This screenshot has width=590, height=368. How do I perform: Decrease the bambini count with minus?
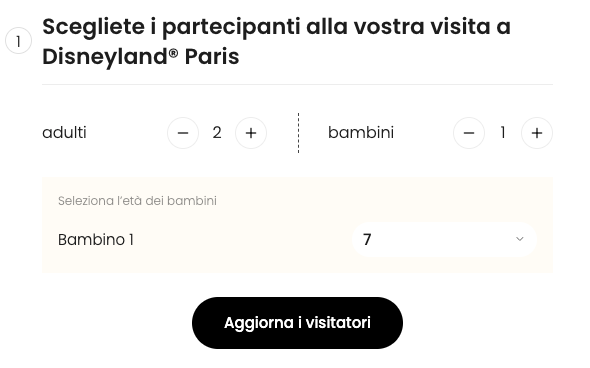[469, 133]
